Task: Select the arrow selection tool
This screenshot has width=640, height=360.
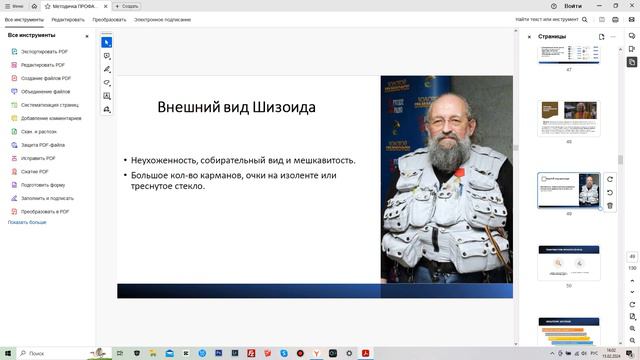Action: coord(107,42)
